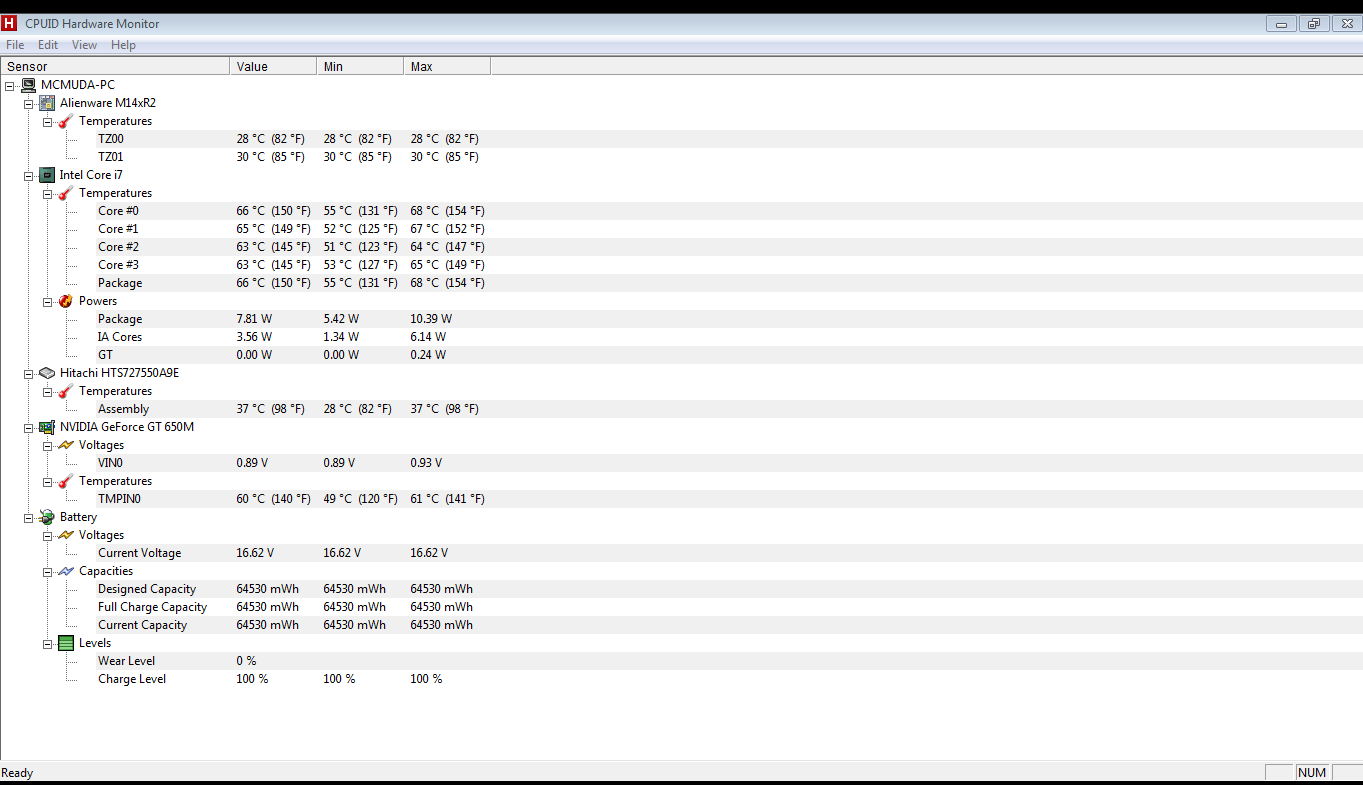Click the Battery device icon
Image resolution: width=1363 pixels, height=785 pixels.
[47, 517]
